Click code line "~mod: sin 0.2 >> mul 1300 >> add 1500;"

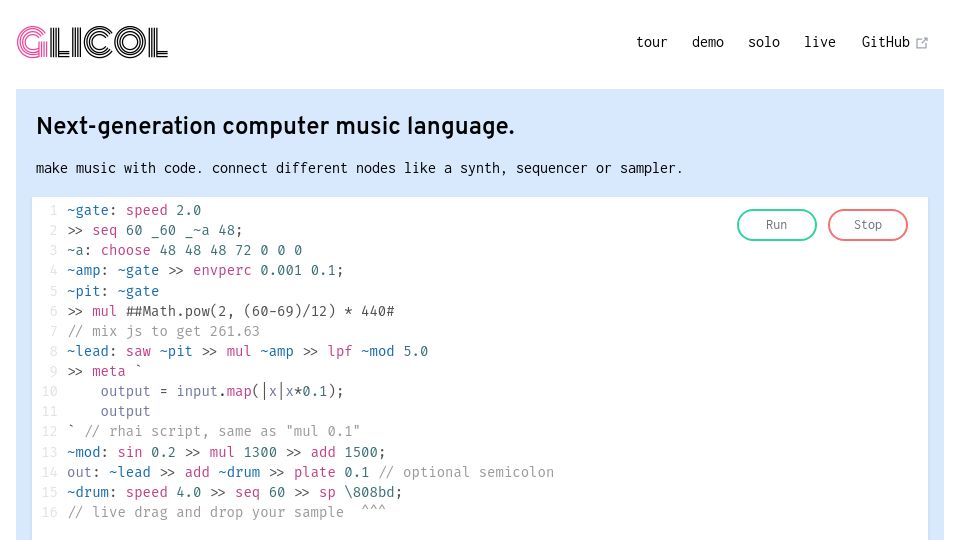point(227,452)
